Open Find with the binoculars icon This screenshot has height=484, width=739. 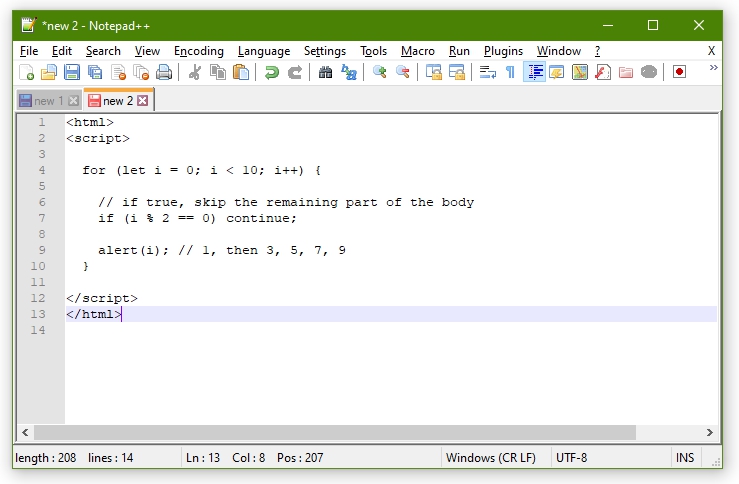(325, 72)
